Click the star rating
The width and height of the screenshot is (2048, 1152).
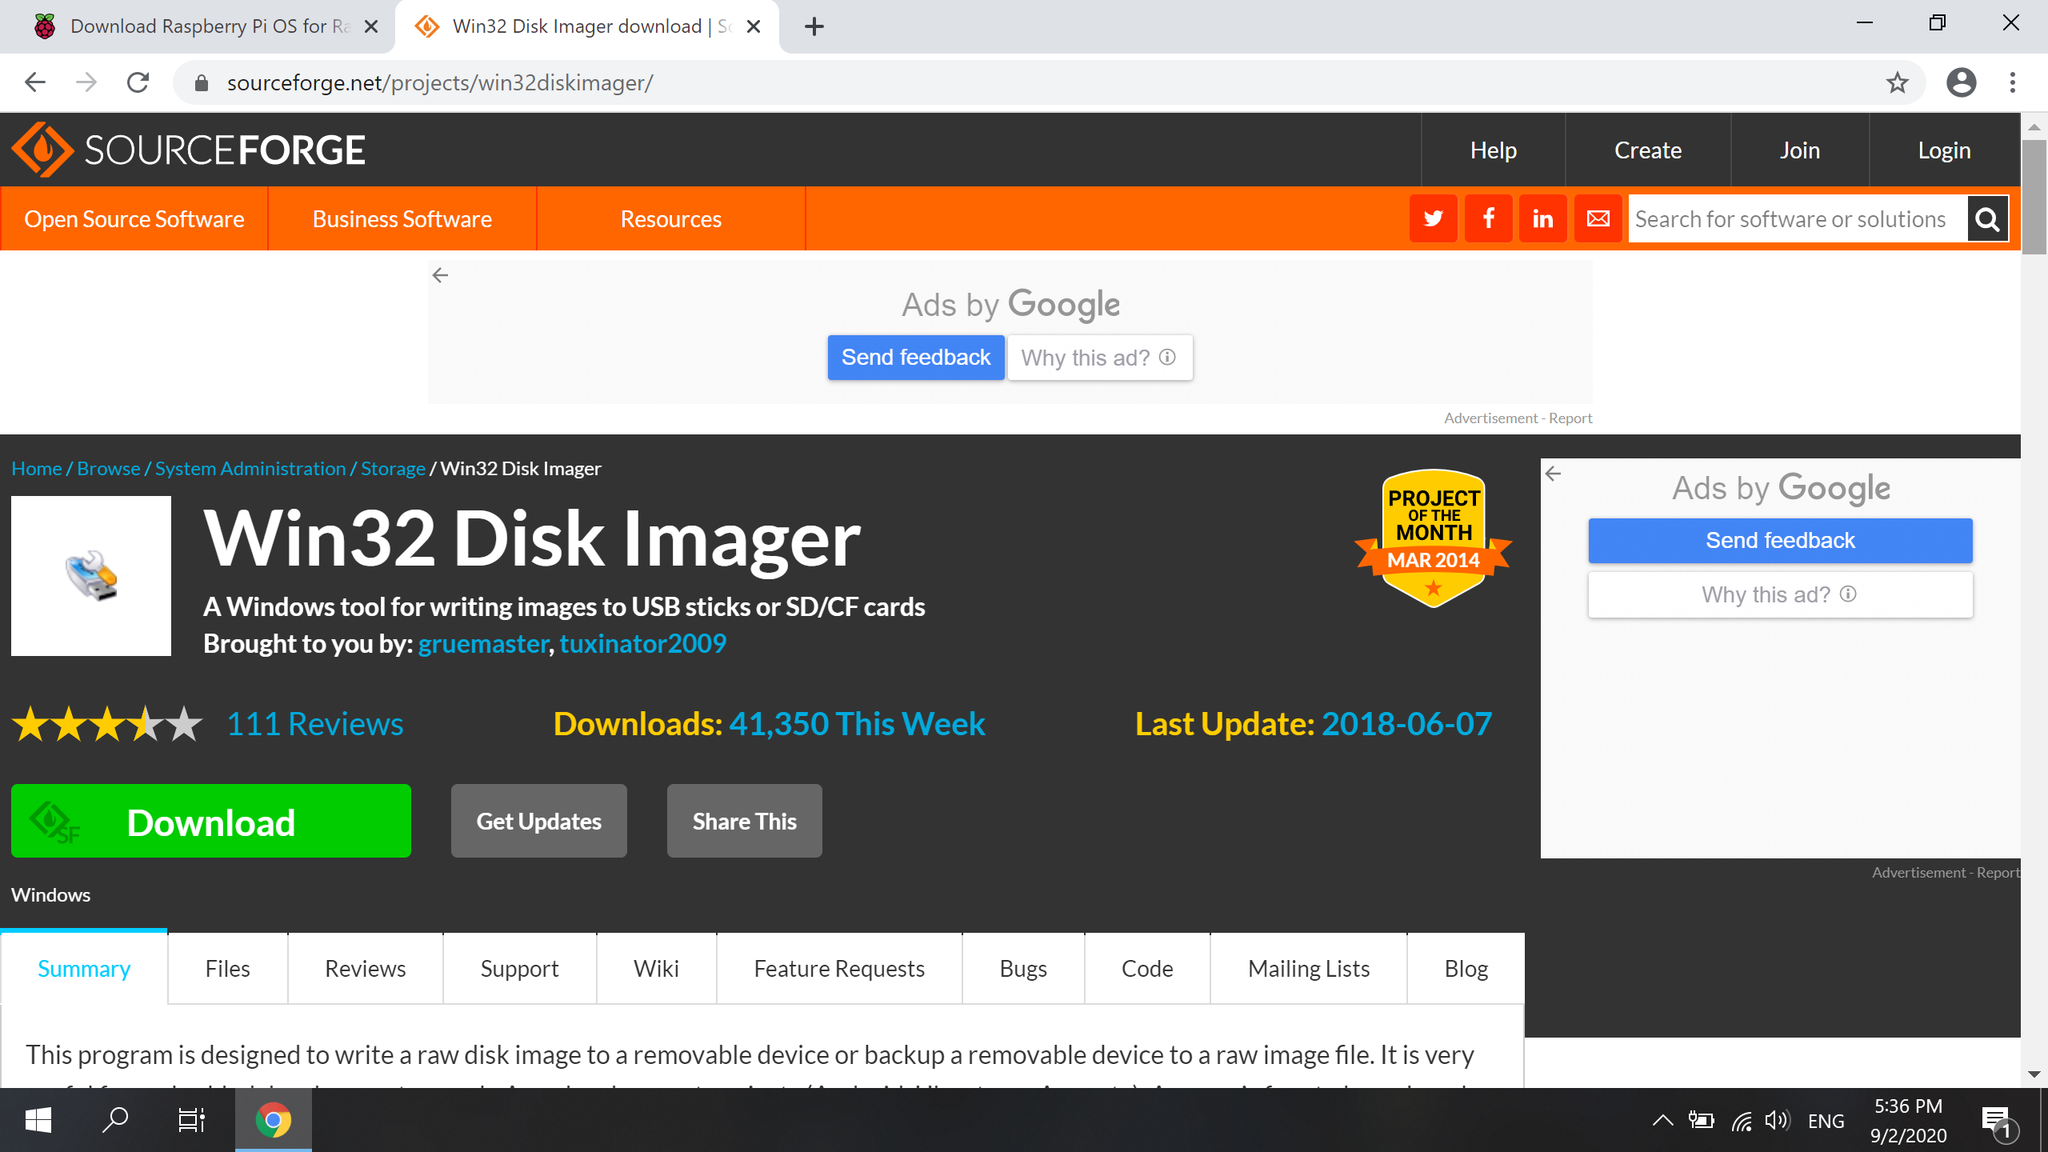107,724
